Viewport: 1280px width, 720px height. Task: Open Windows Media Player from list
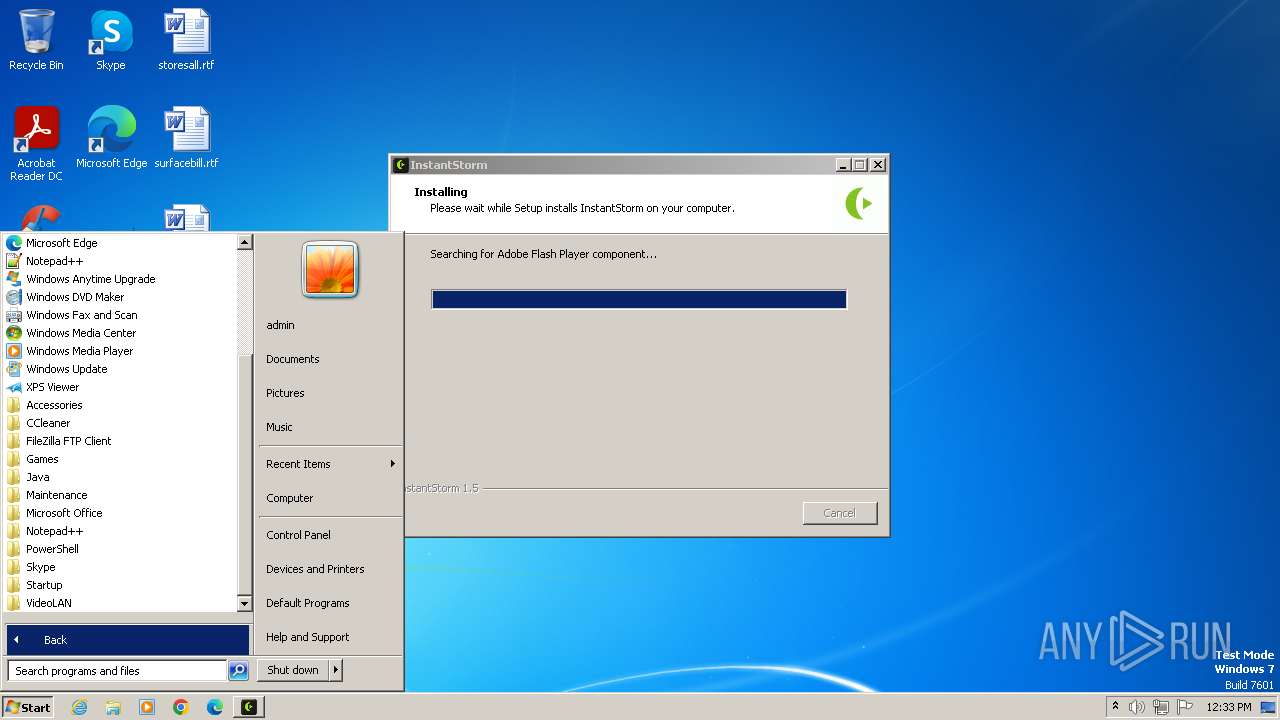pyautogui.click(x=120, y=351)
